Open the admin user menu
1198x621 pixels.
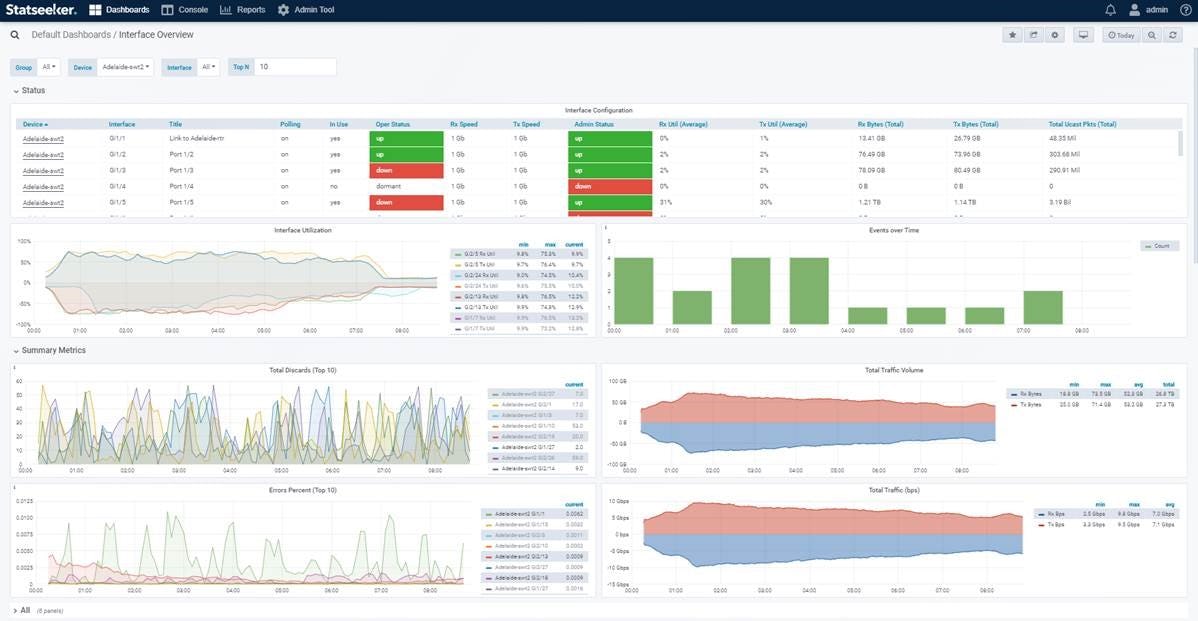tap(1148, 8)
